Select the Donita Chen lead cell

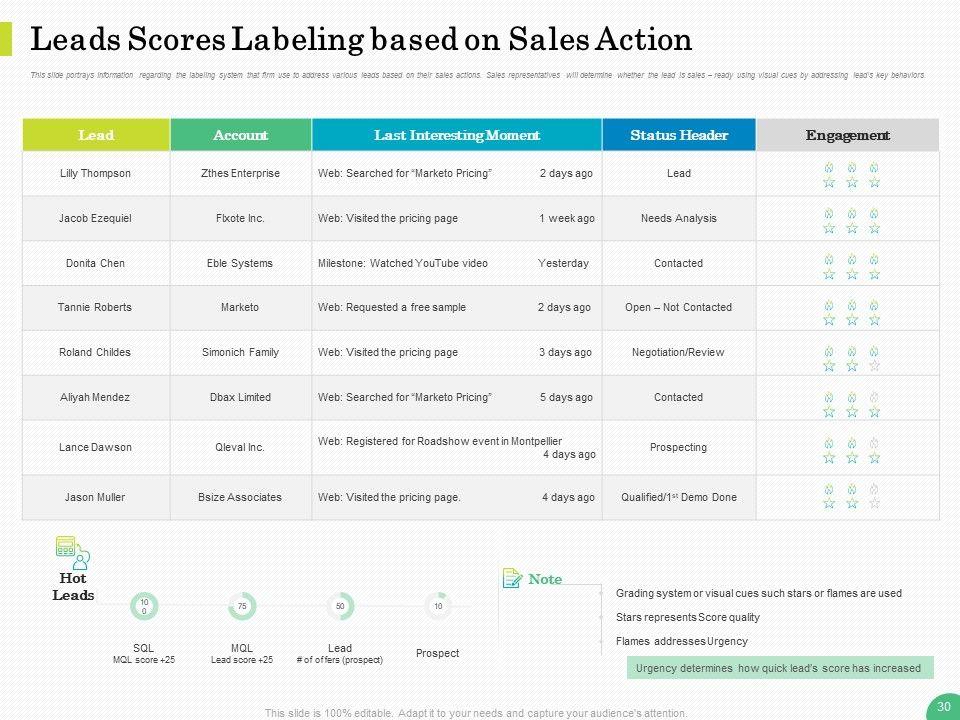(x=96, y=263)
